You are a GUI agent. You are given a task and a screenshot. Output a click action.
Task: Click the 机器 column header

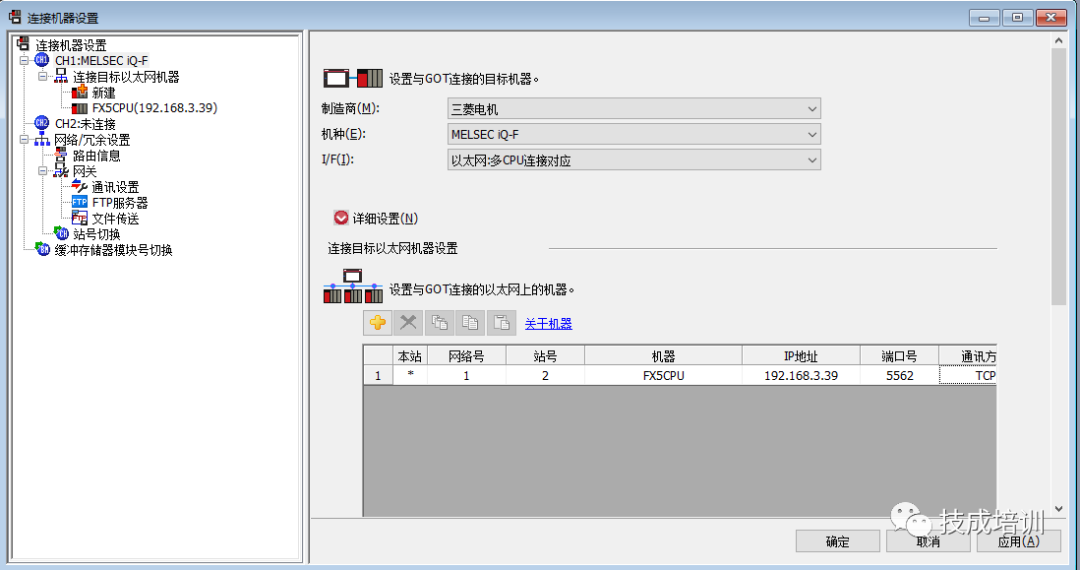tap(663, 356)
